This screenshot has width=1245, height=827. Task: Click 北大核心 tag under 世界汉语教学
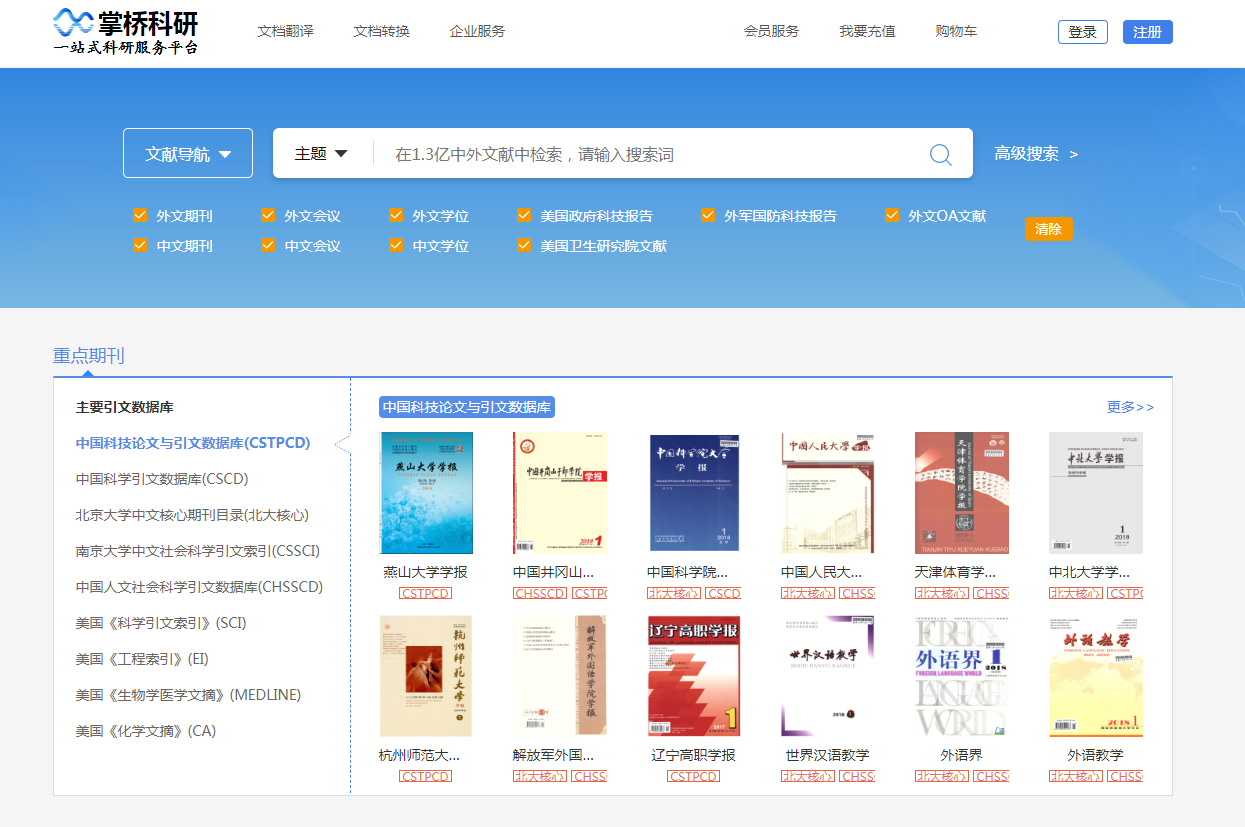[x=808, y=776]
